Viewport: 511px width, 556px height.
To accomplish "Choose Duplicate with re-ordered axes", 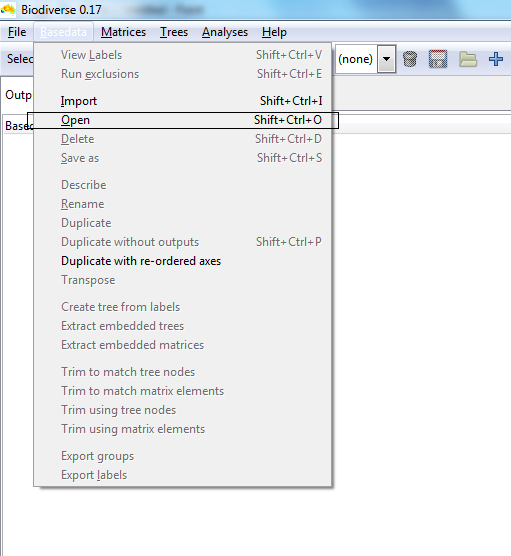I will click(183, 261).
